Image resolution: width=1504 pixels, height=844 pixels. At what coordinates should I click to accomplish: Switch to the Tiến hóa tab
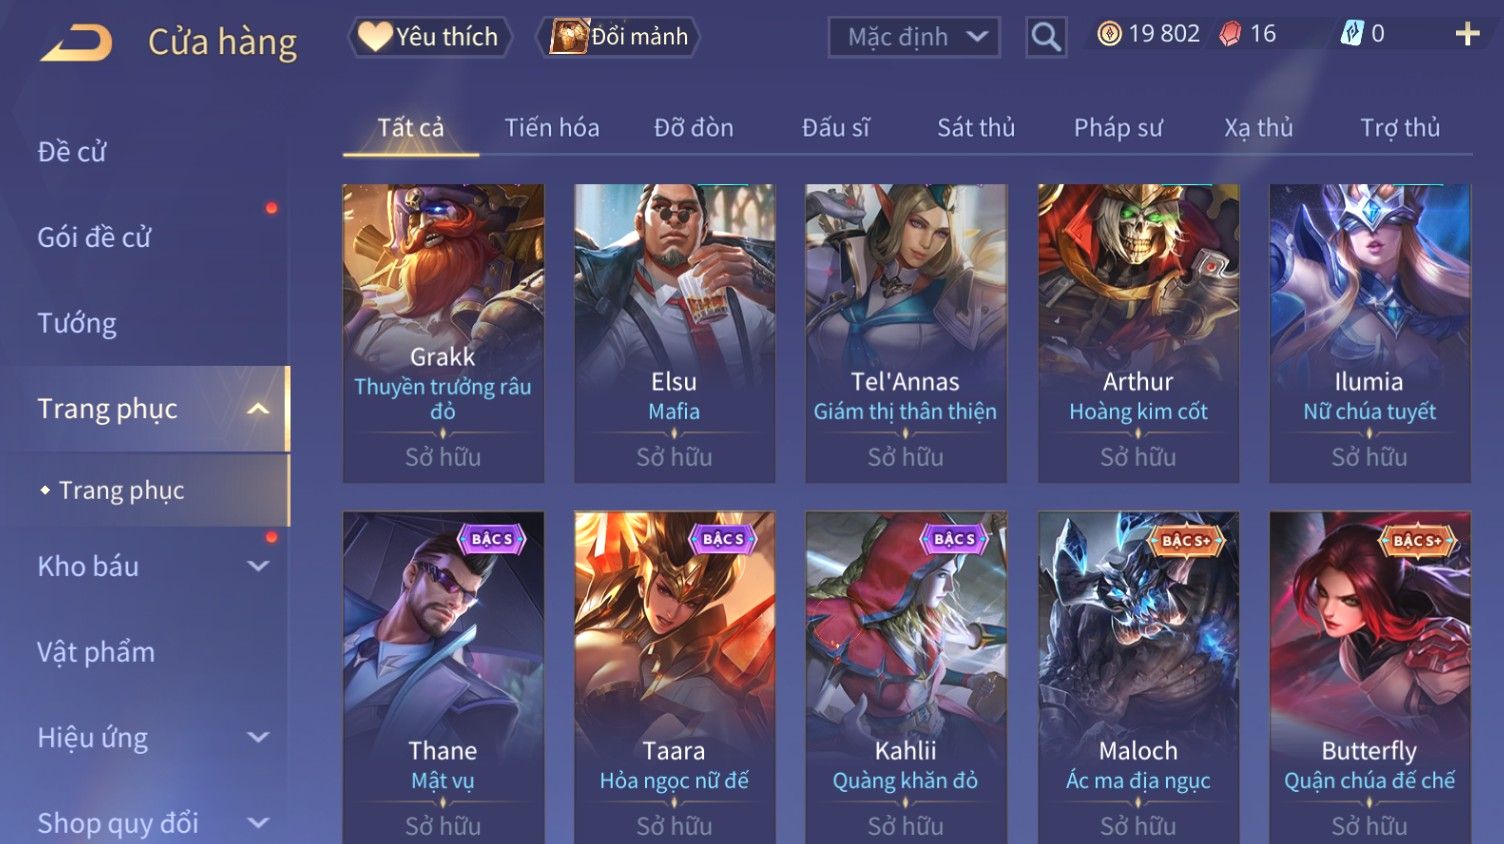[x=552, y=128]
